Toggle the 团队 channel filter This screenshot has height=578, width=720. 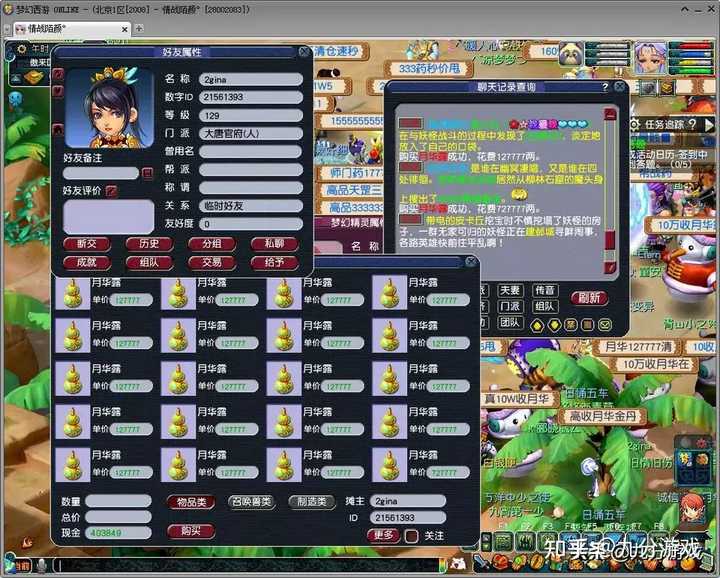pos(509,322)
